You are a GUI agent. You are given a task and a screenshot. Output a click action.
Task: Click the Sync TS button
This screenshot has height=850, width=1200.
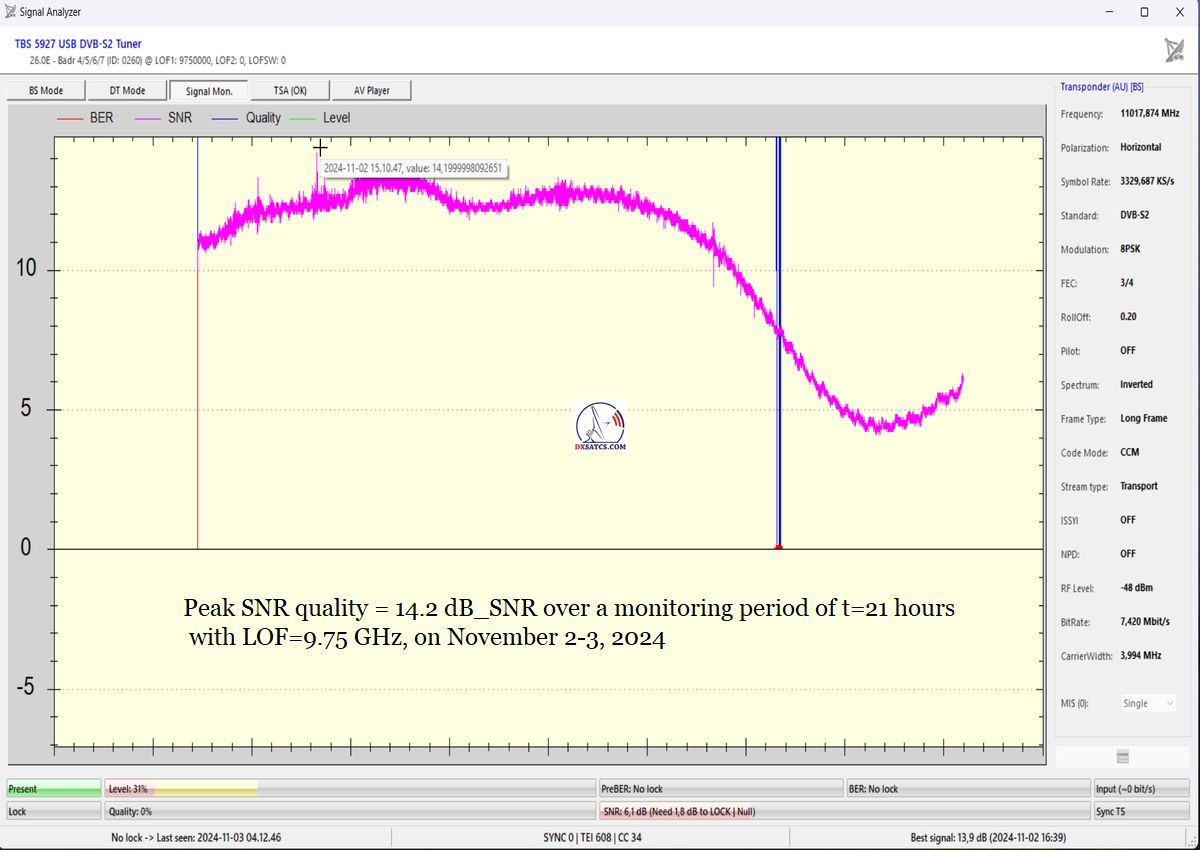click(x=1141, y=811)
